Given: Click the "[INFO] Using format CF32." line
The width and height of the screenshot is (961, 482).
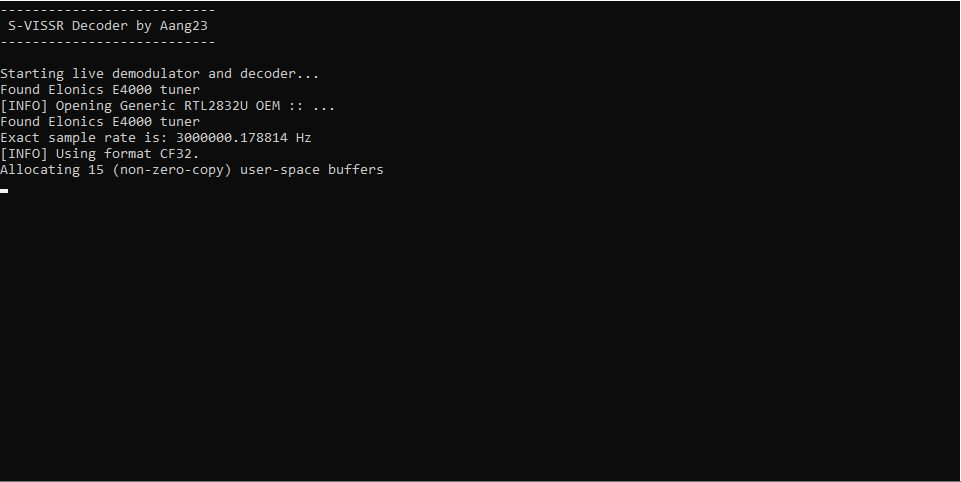Looking at the screenshot, I should (100, 153).
